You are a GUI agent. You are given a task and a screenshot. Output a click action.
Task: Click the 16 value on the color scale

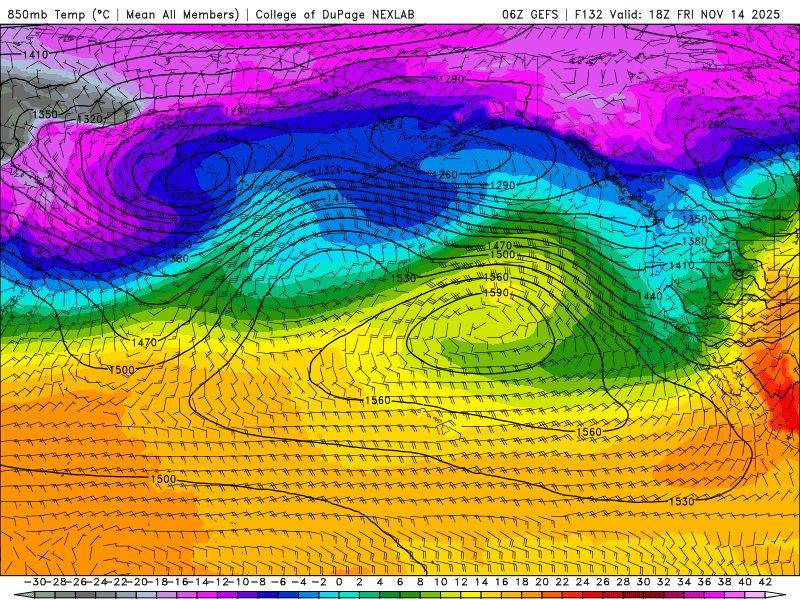pyautogui.click(x=502, y=582)
